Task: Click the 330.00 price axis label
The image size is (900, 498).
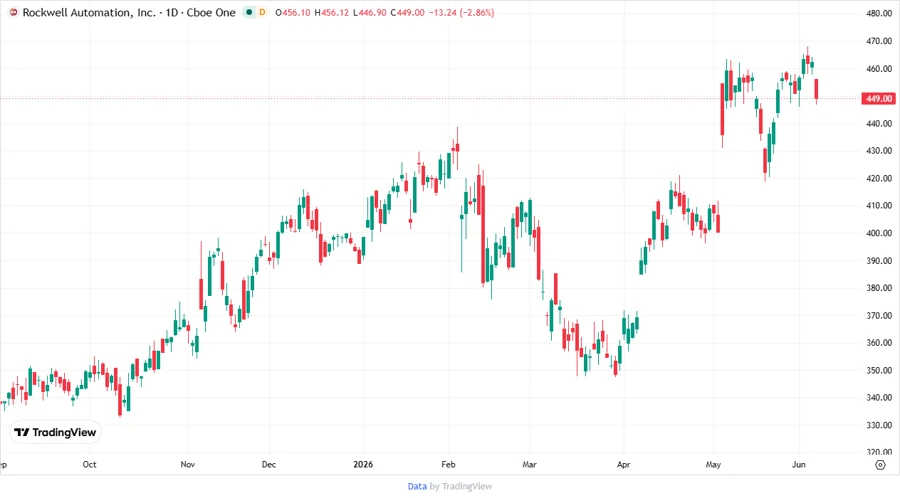Action: pos(879,425)
